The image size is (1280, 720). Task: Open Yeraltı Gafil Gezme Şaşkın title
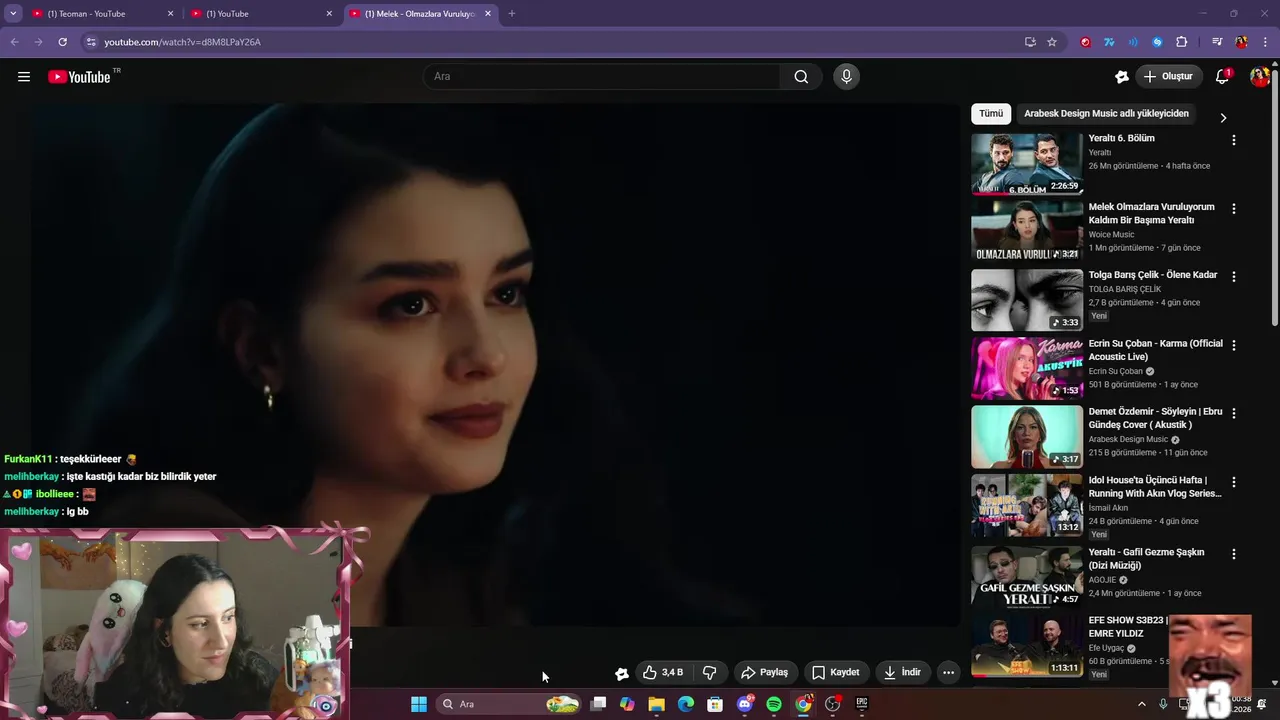(1146, 559)
